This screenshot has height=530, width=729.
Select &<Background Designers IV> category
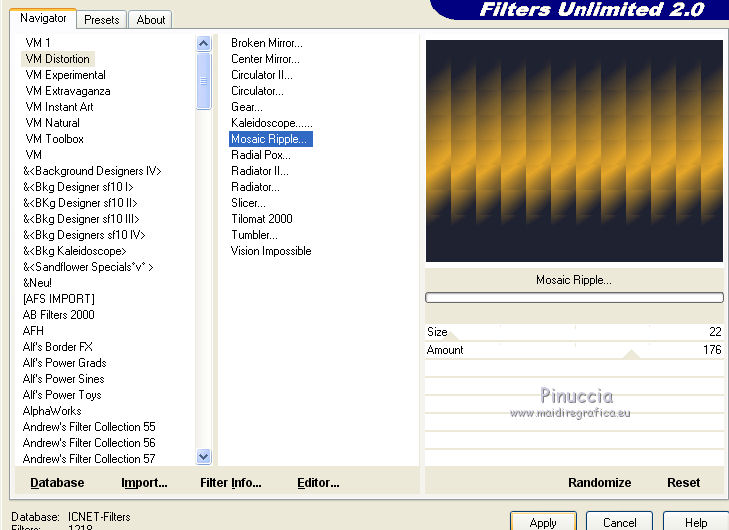[92, 171]
